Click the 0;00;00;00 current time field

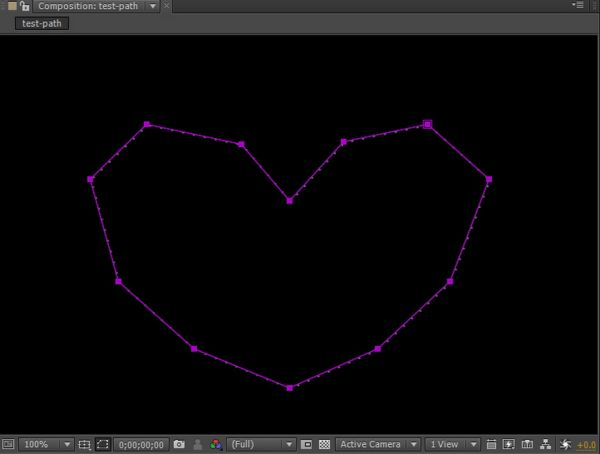141,445
